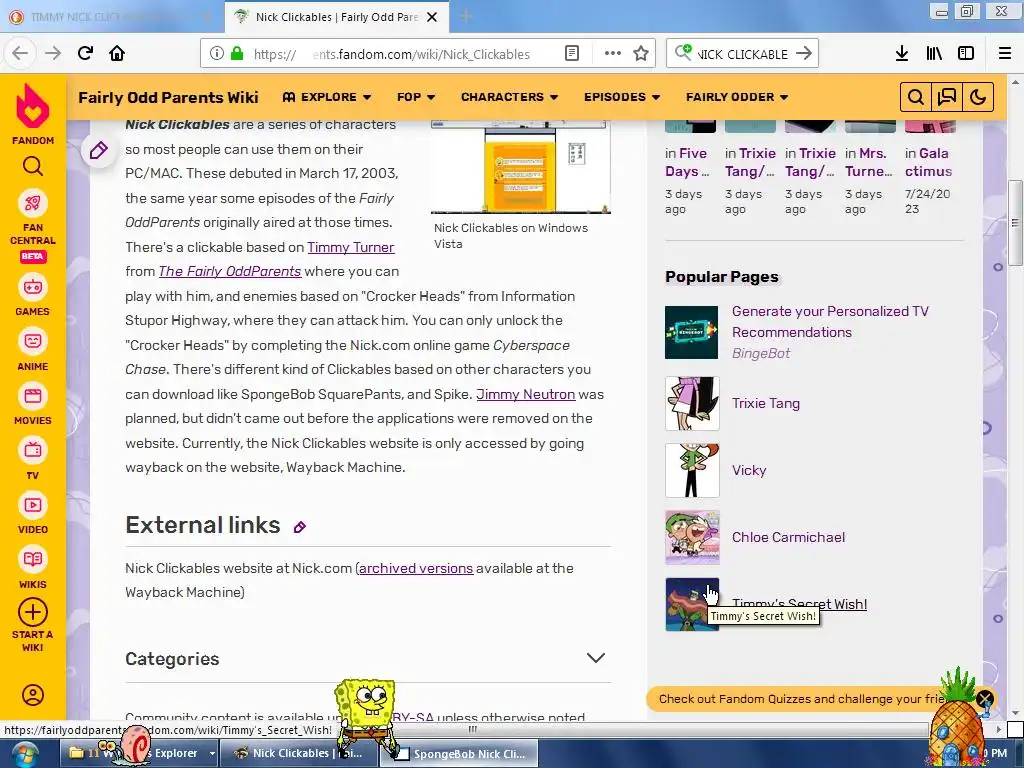Reload the current page
Image resolution: width=1024 pixels, height=768 pixels.
(x=85, y=53)
